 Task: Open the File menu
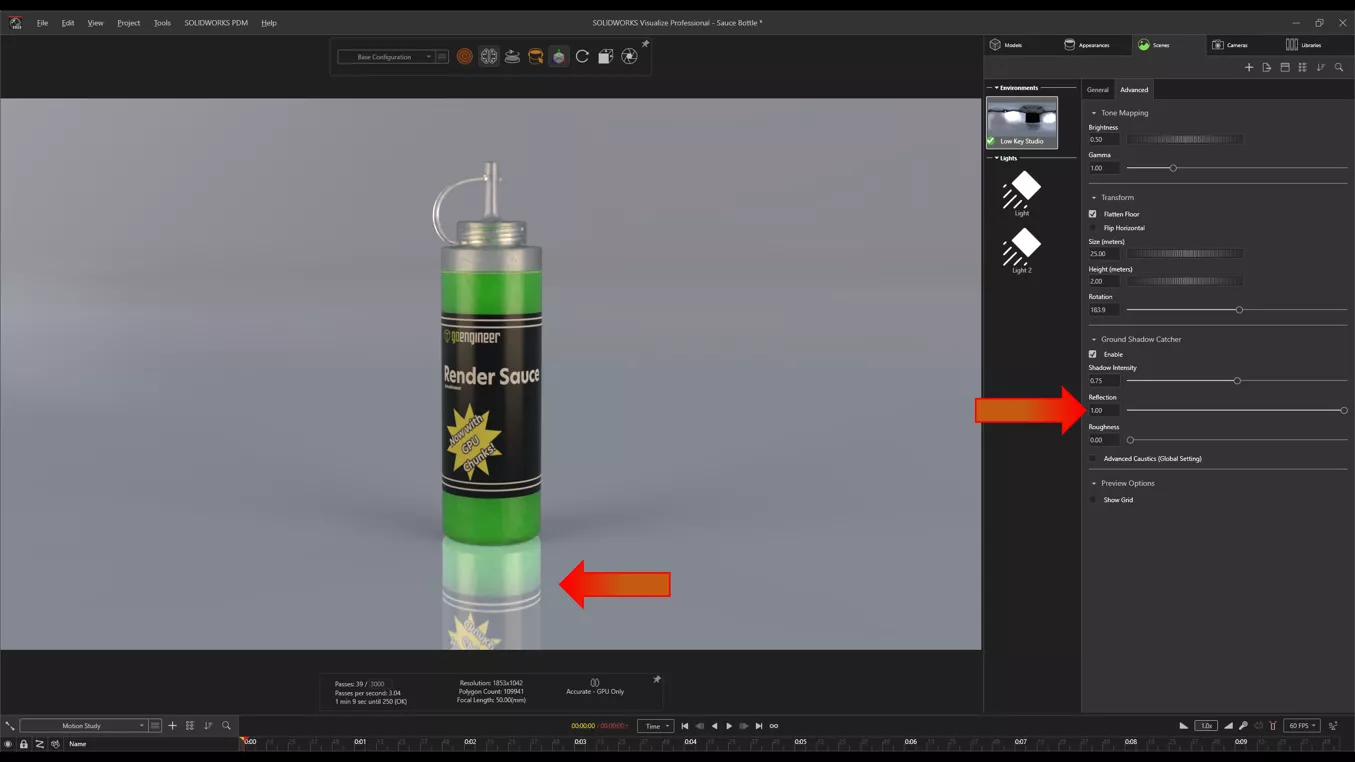(x=42, y=22)
